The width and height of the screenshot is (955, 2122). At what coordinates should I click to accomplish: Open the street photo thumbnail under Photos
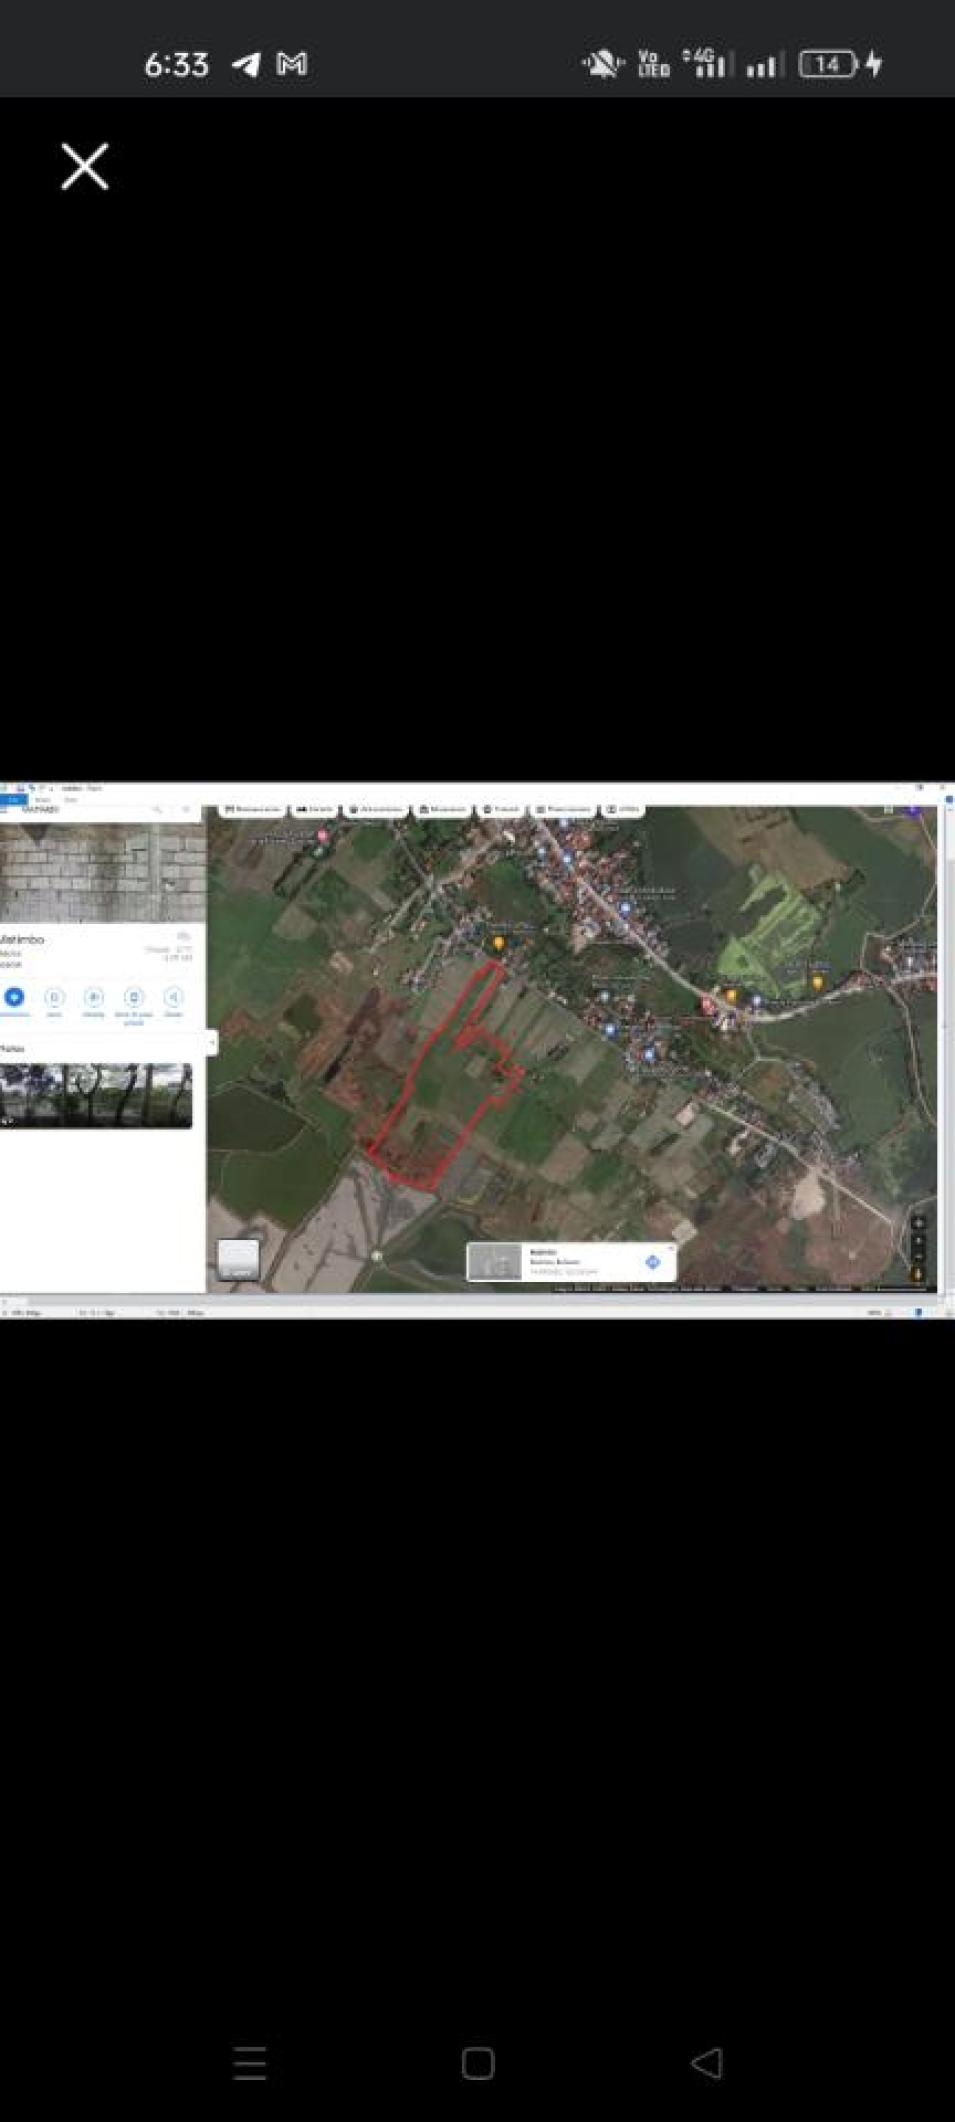point(96,1096)
